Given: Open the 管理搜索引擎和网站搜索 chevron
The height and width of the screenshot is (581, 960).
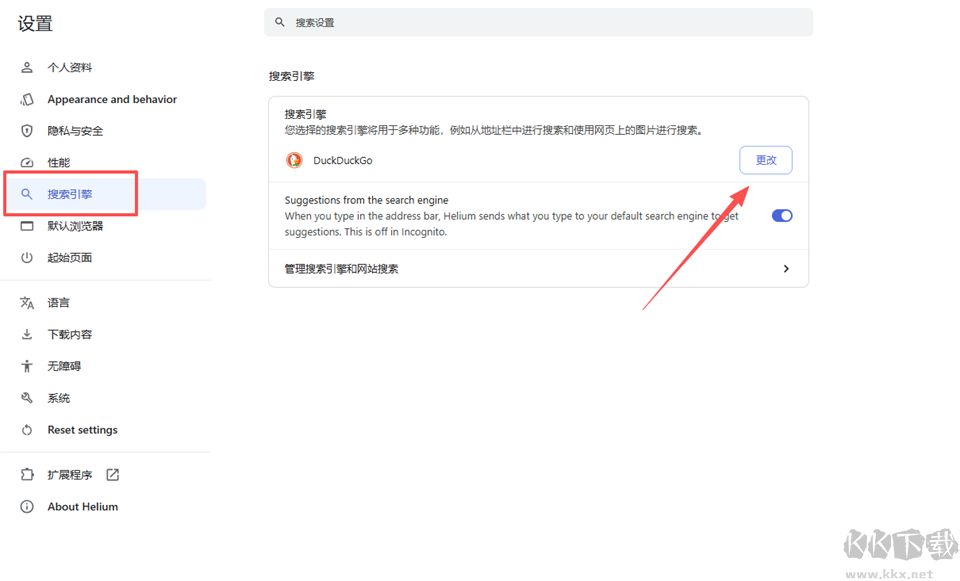Looking at the screenshot, I should click(x=786, y=268).
